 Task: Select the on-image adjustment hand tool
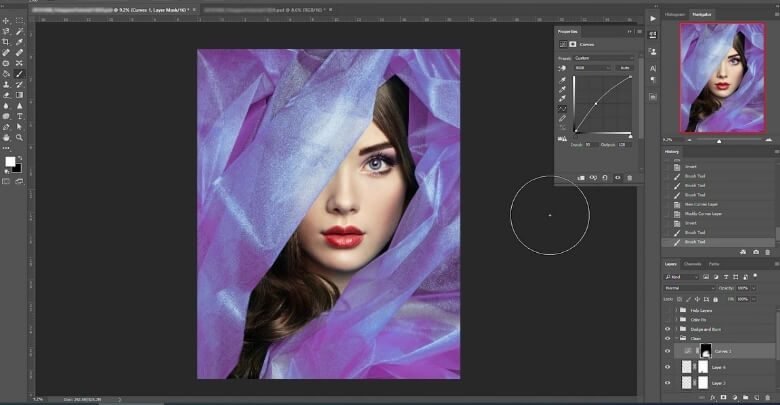(563, 68)
